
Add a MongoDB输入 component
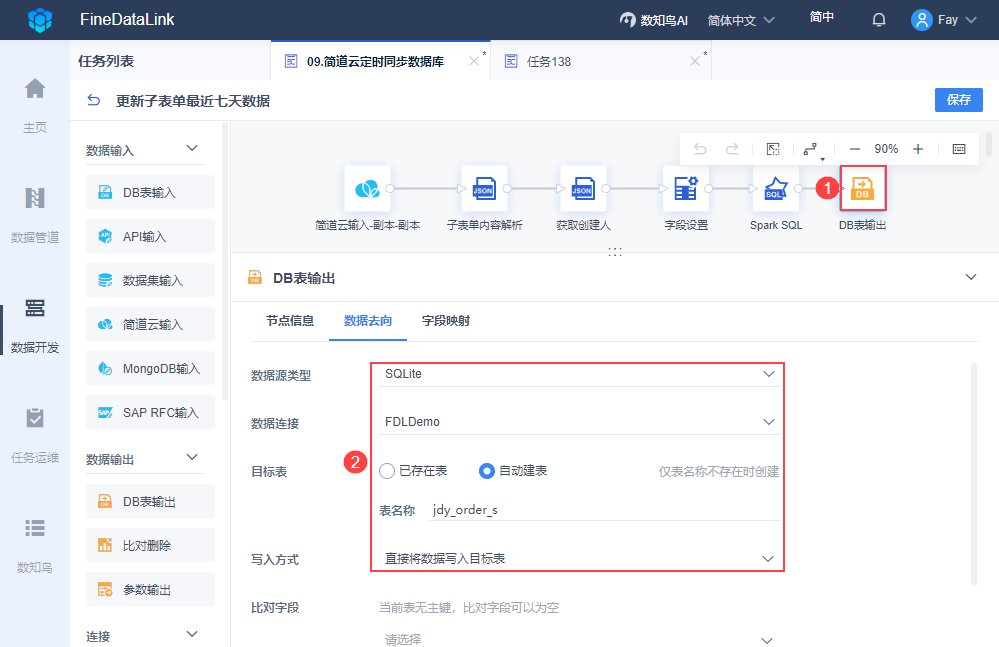coord(150,368)
